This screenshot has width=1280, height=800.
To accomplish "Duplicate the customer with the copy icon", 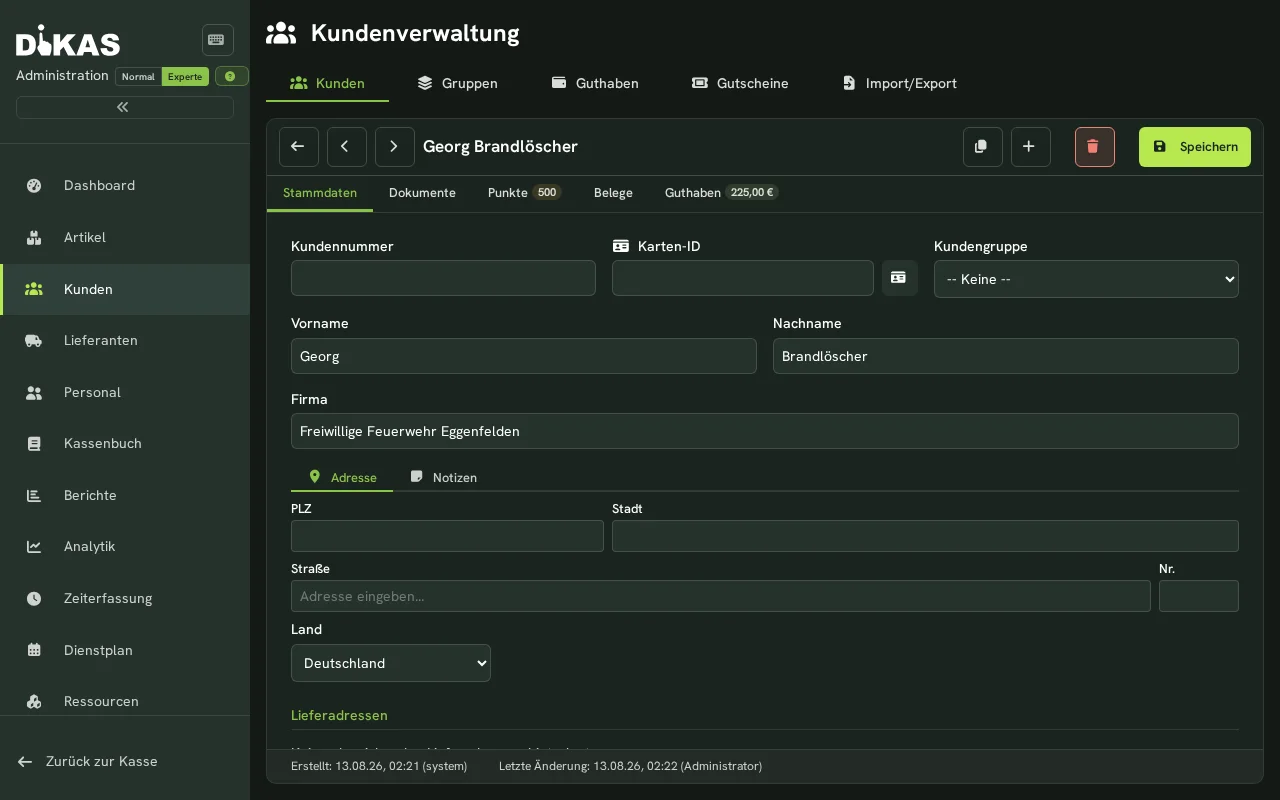I will [983, 147].
